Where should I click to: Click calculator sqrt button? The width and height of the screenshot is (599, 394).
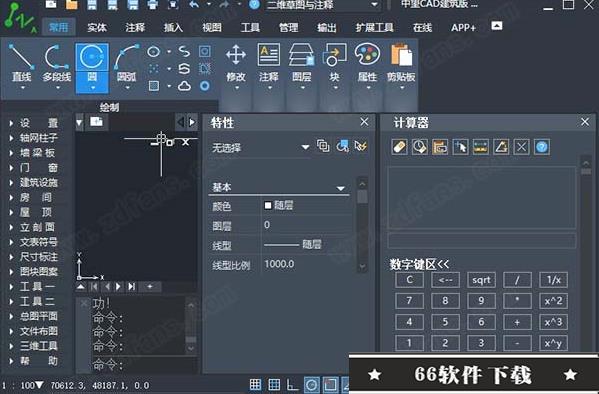point(481,280)
